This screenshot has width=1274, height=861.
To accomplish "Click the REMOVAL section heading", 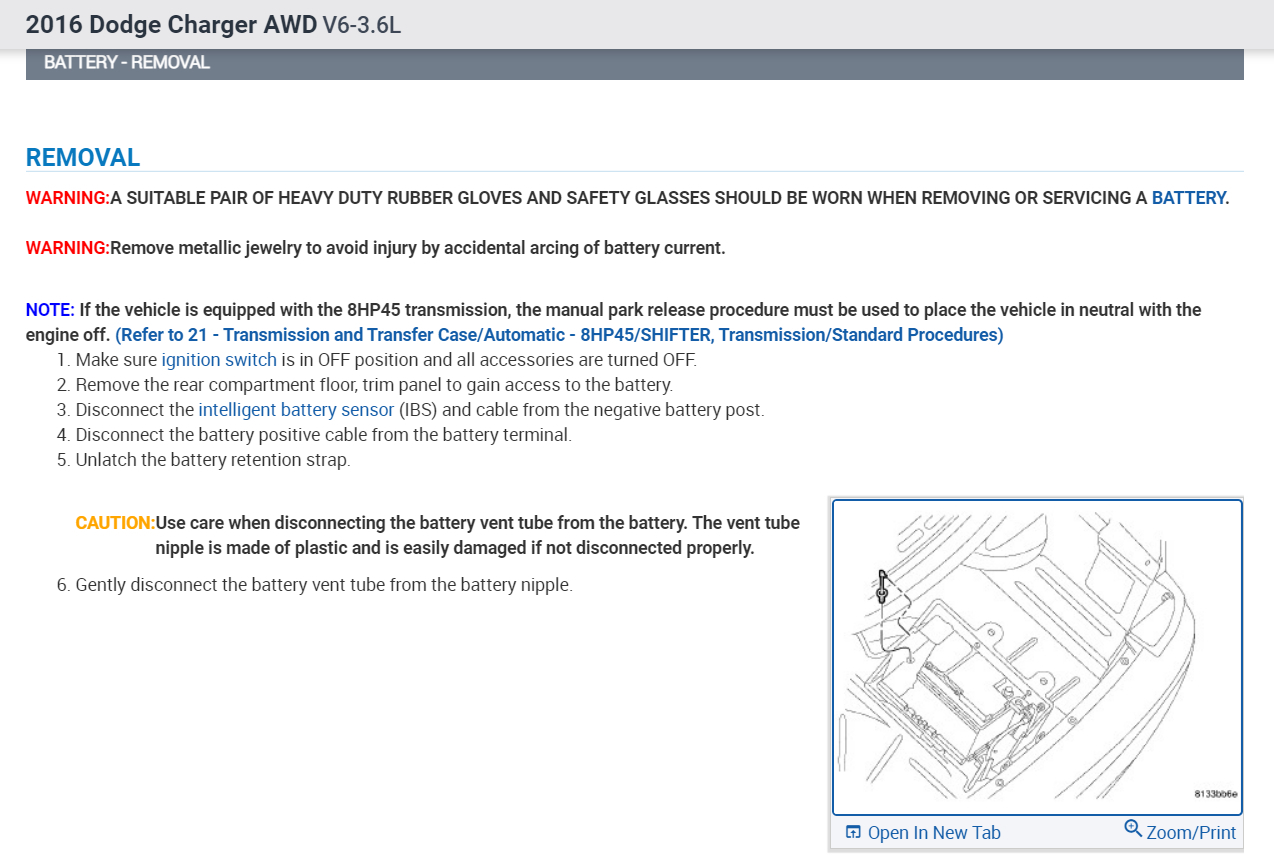I will pos(83,158).
